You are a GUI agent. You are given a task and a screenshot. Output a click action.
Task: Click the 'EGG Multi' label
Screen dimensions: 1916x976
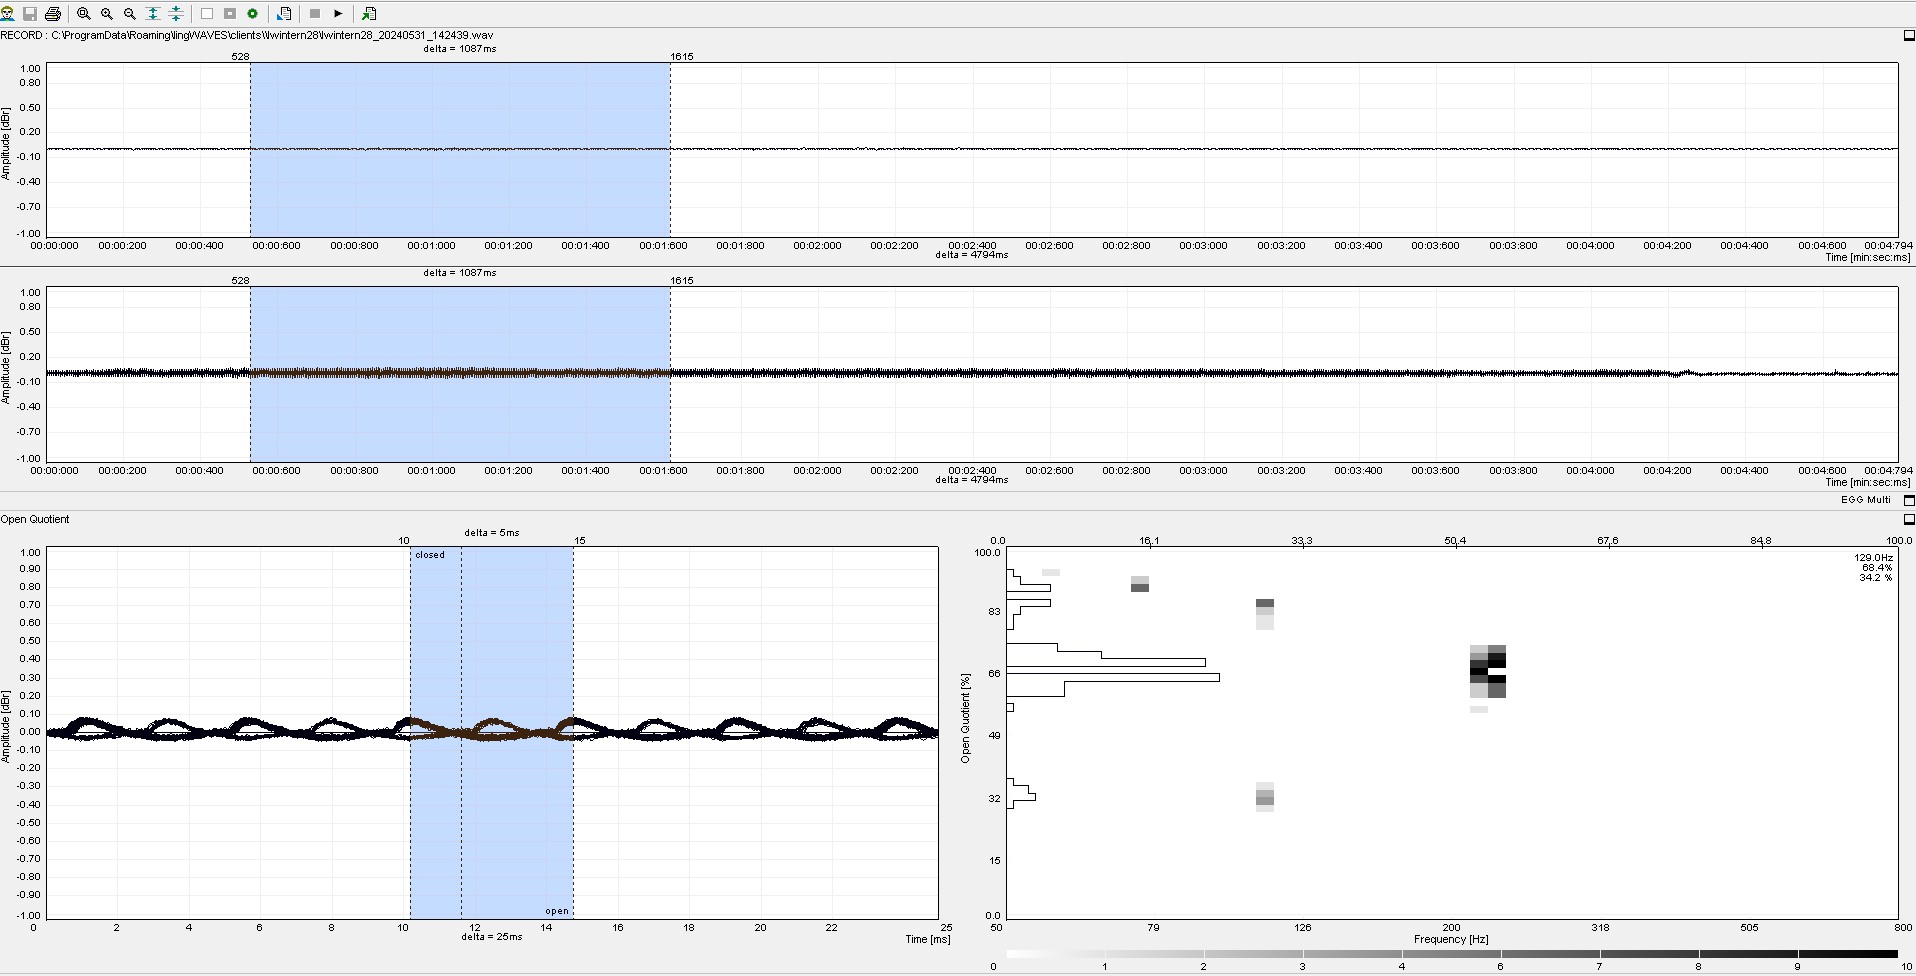[1866, 500]
